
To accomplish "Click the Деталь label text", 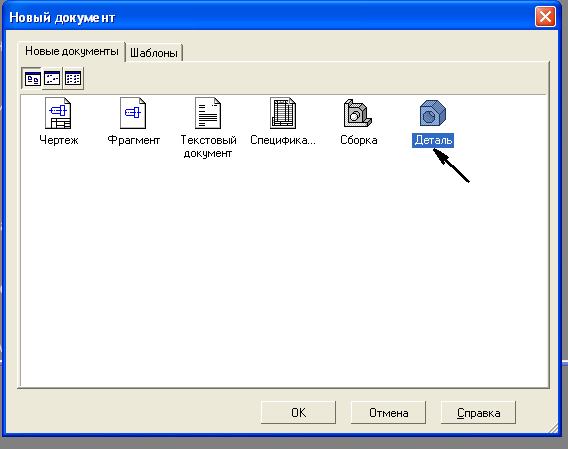I will pos(433,140).
